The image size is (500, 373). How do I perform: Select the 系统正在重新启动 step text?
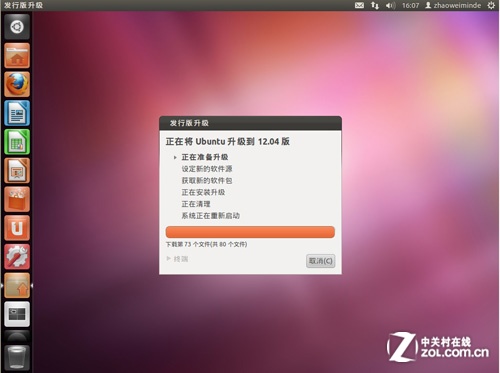[x=210, y=215]
